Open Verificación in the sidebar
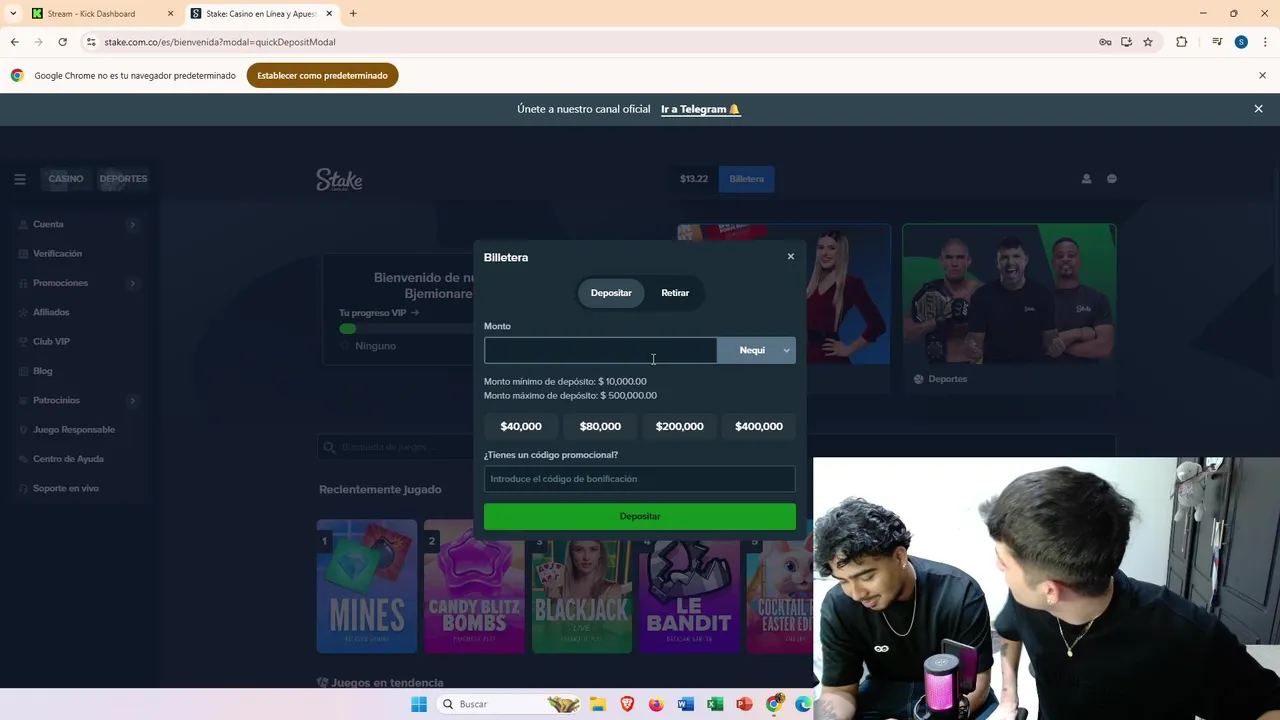Image resolution: width=1280 pixels, height=720 pixels. (x=57, y=254)
